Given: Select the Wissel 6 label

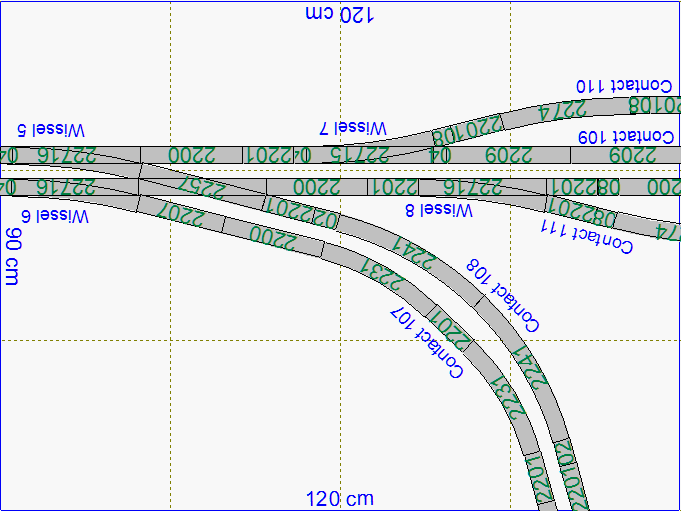Looking at the screenshot, I should pos(54,216).
